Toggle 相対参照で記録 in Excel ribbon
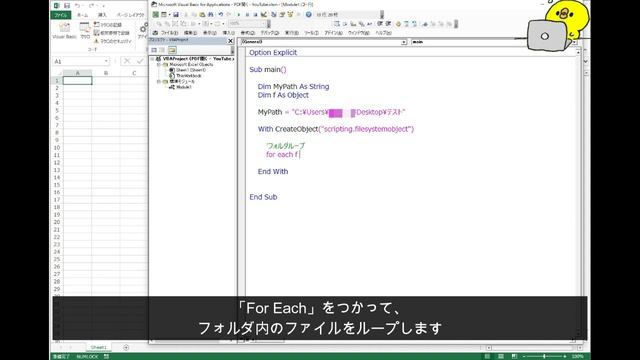Screen dimensions: 640x360 coord(111,33)
